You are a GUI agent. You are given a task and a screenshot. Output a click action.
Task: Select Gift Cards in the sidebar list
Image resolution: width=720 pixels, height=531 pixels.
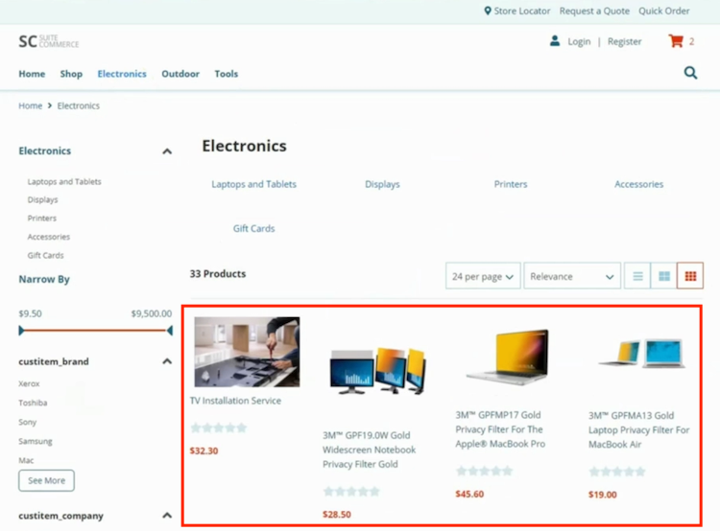click(x=45, y=255)
